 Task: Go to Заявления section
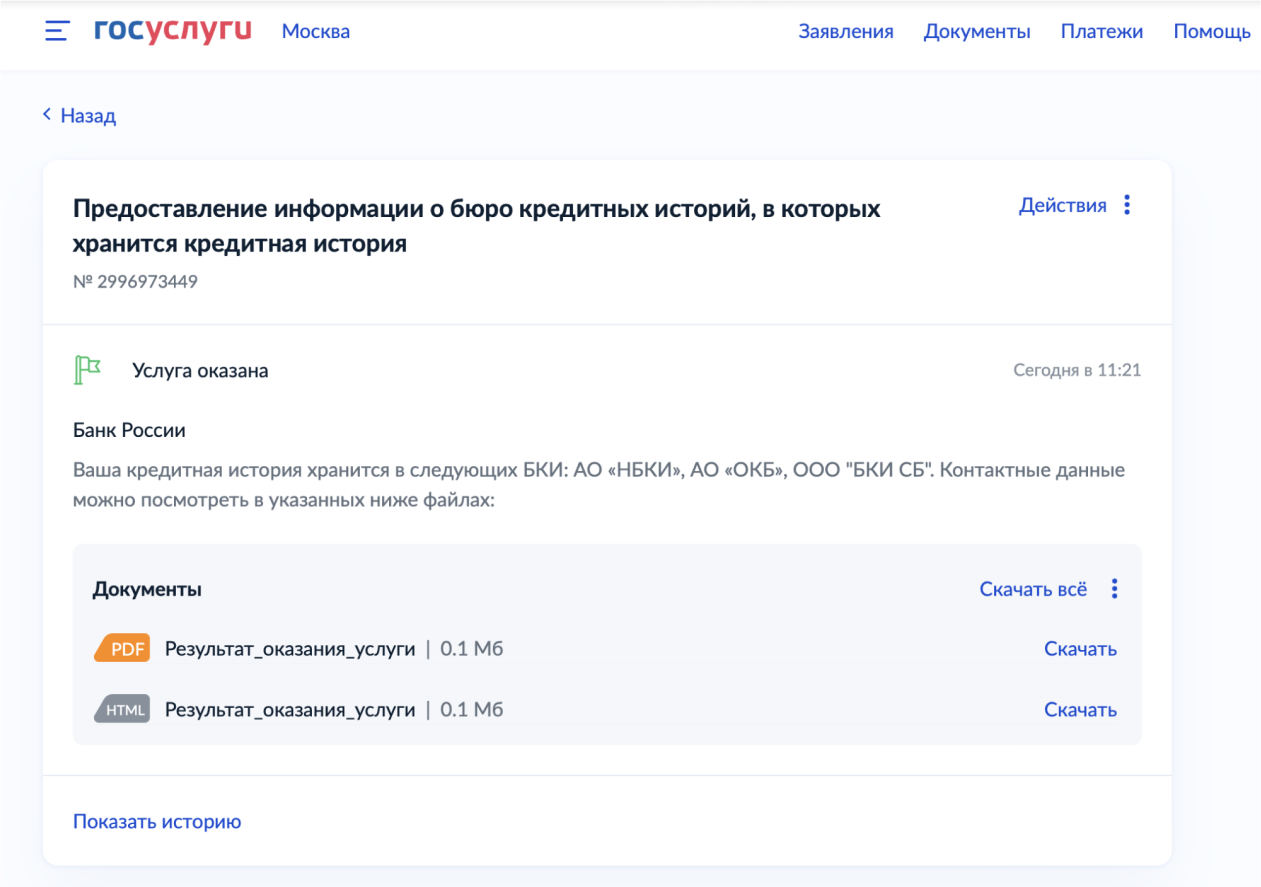point(845,31)
